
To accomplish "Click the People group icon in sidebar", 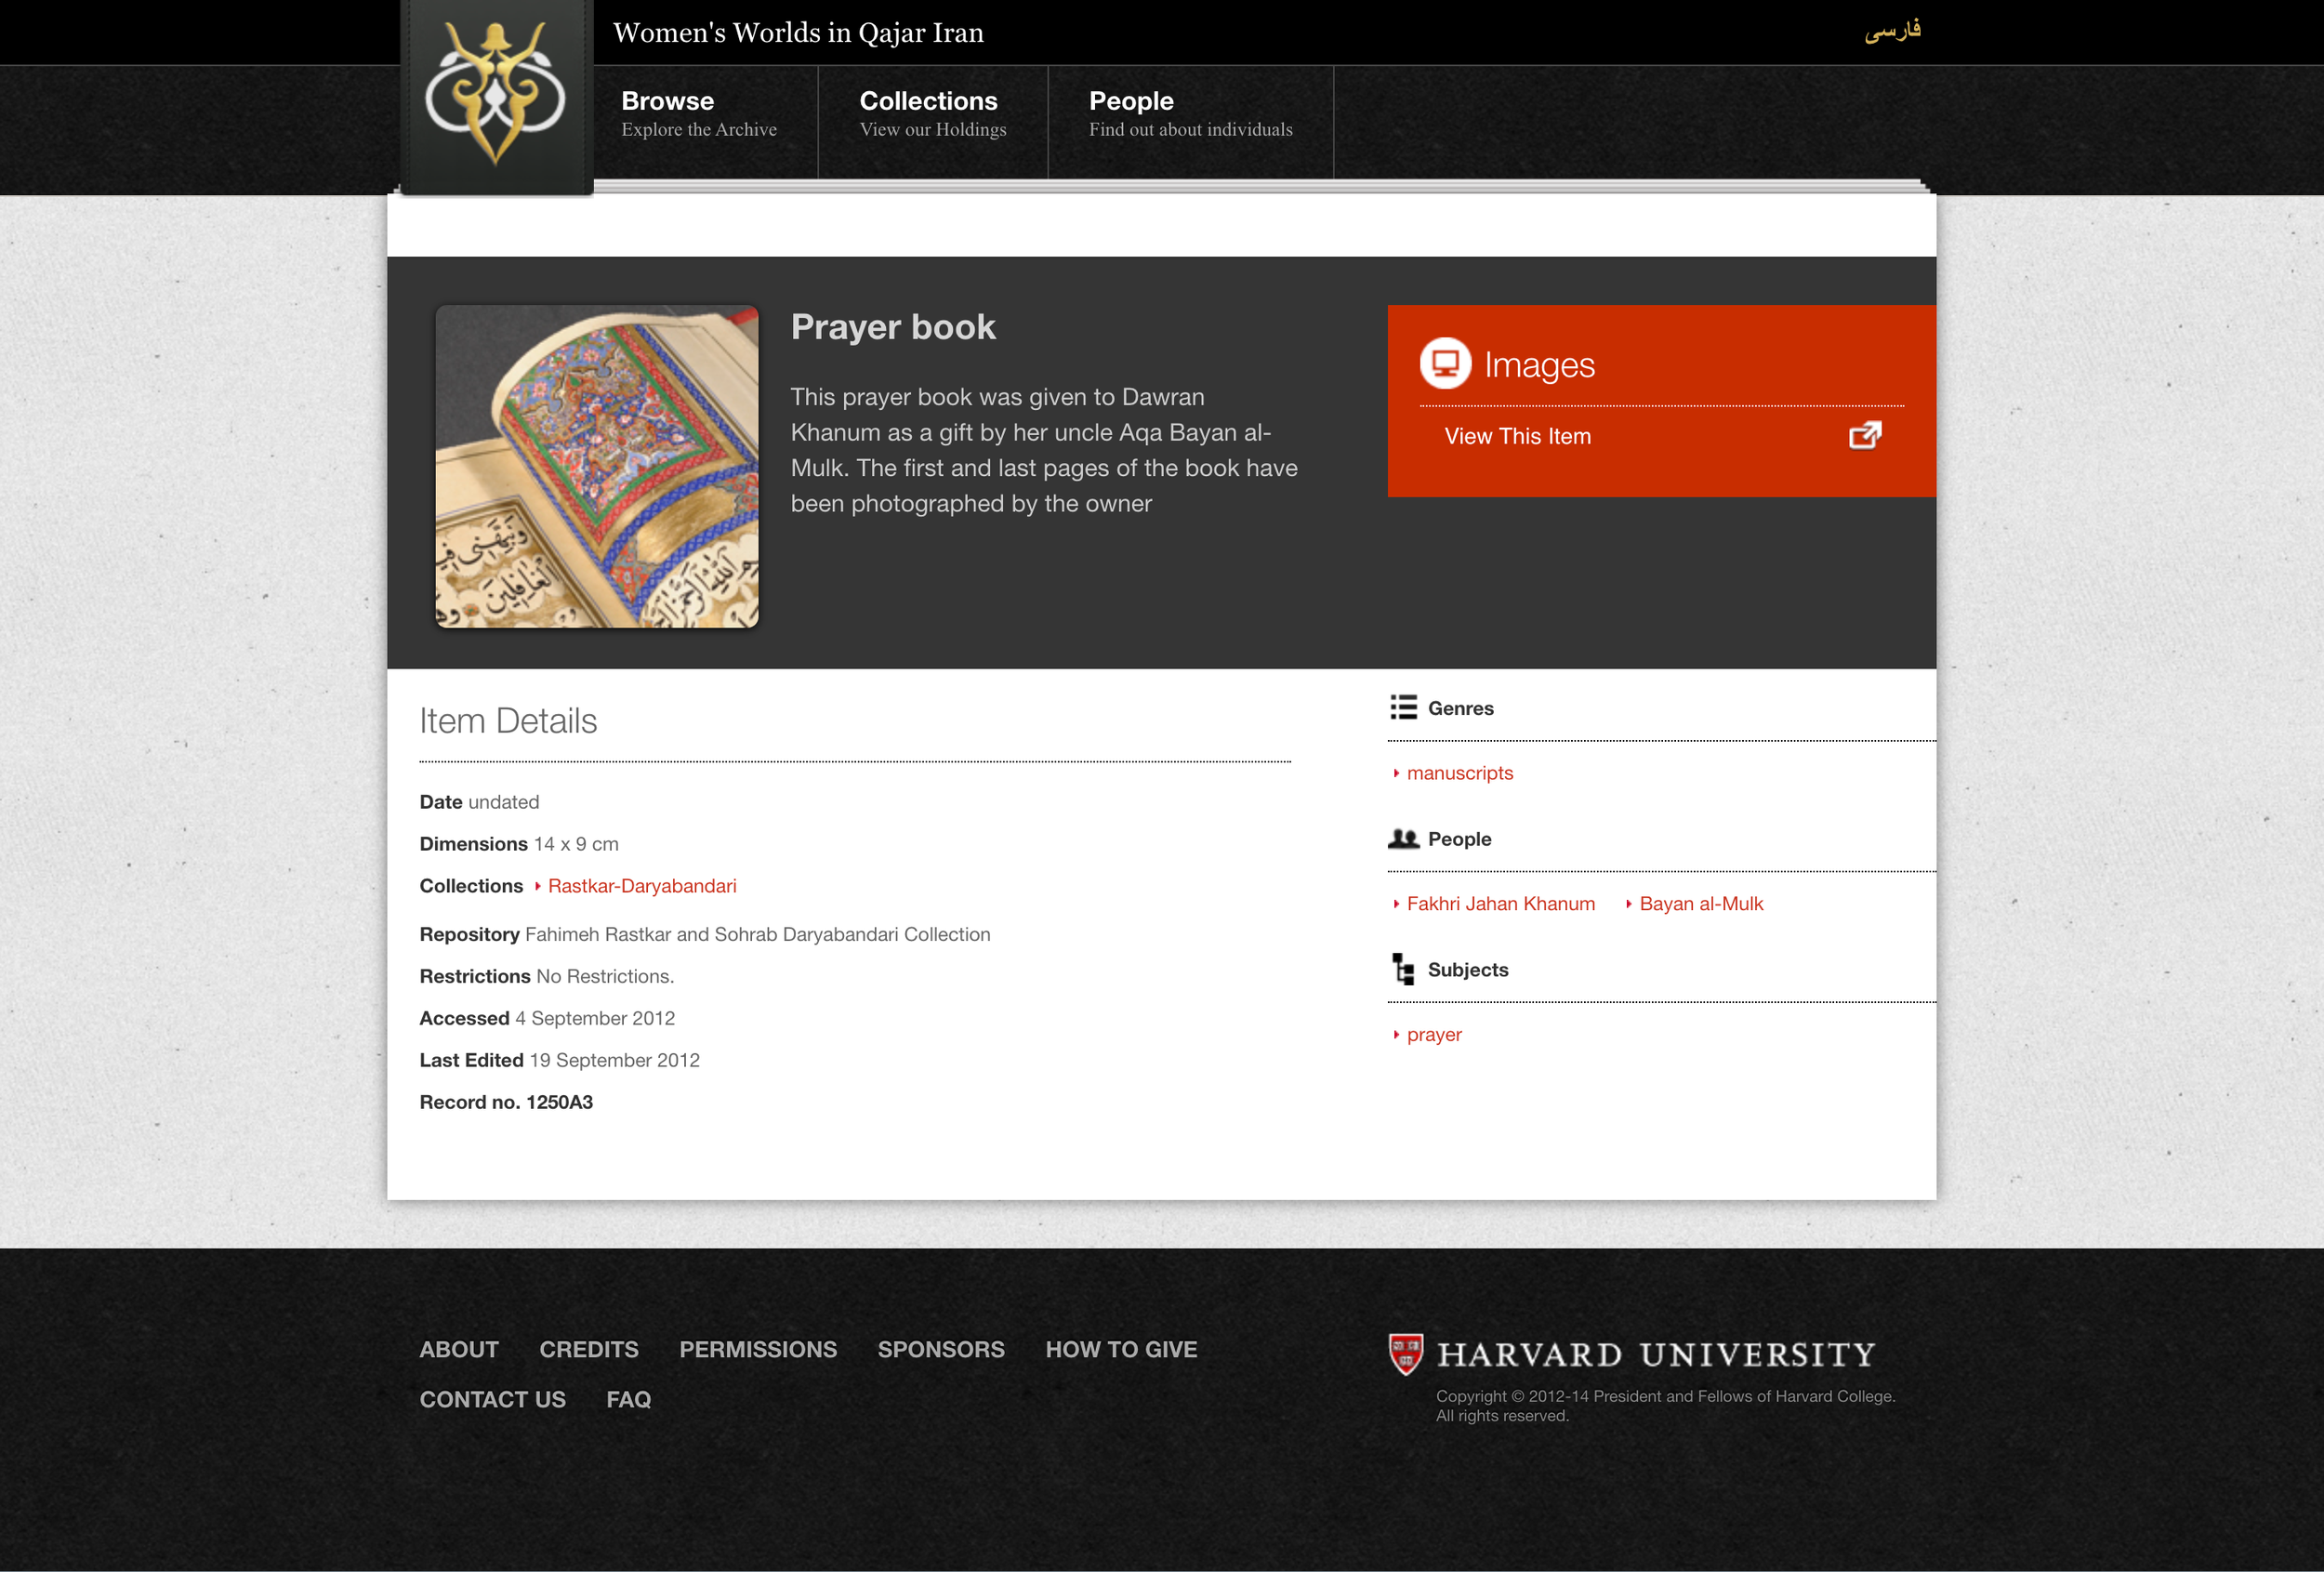I will tap(1403, 839).
